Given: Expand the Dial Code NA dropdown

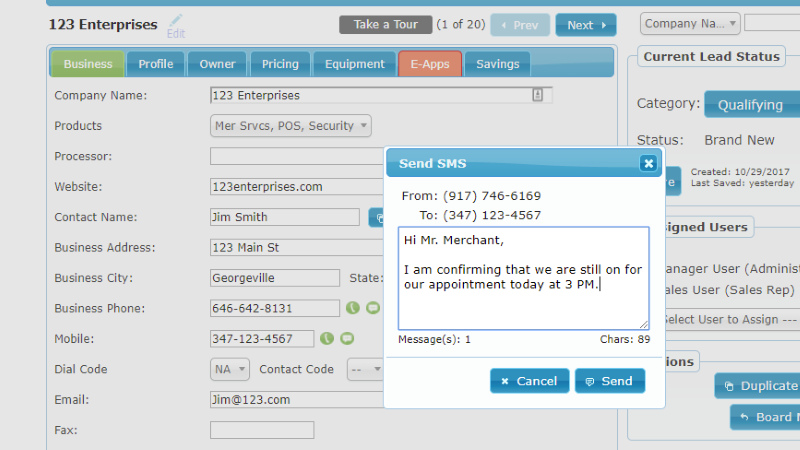Looking at the screenshot, I should pyautogui.click(x=230, y=369).
